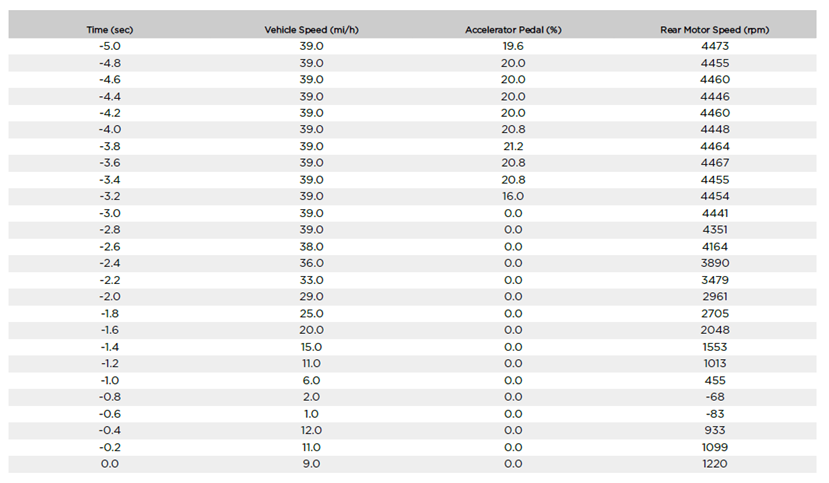Select the 1220 motor speed in last row
The height and width of the screenshot is (483, 829).
(x=715, y=463)
